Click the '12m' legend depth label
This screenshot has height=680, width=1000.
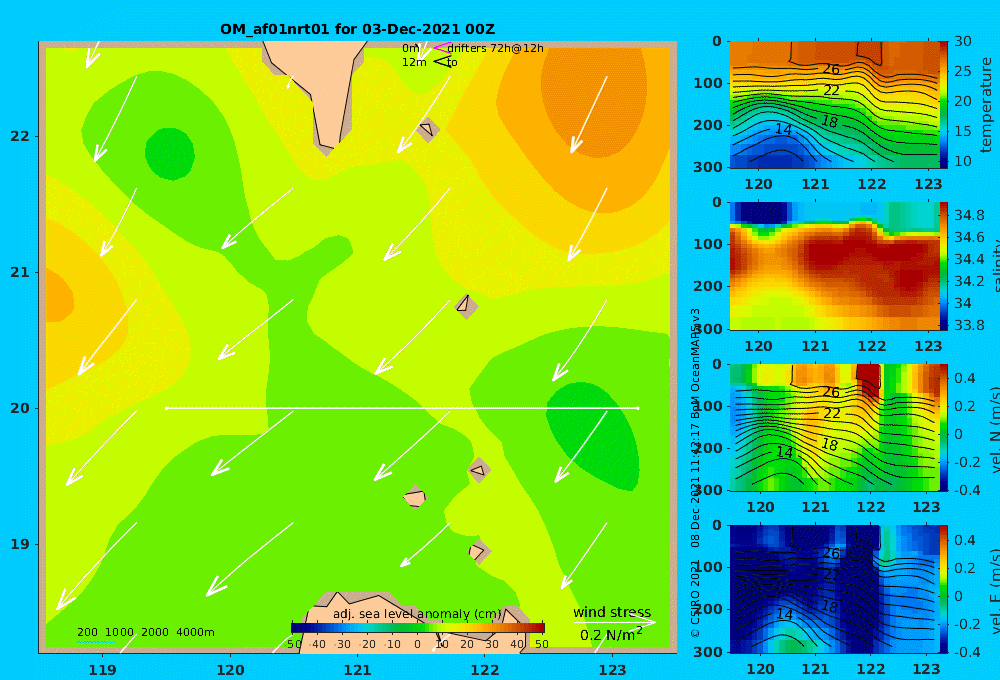click(x=414, y=62)
